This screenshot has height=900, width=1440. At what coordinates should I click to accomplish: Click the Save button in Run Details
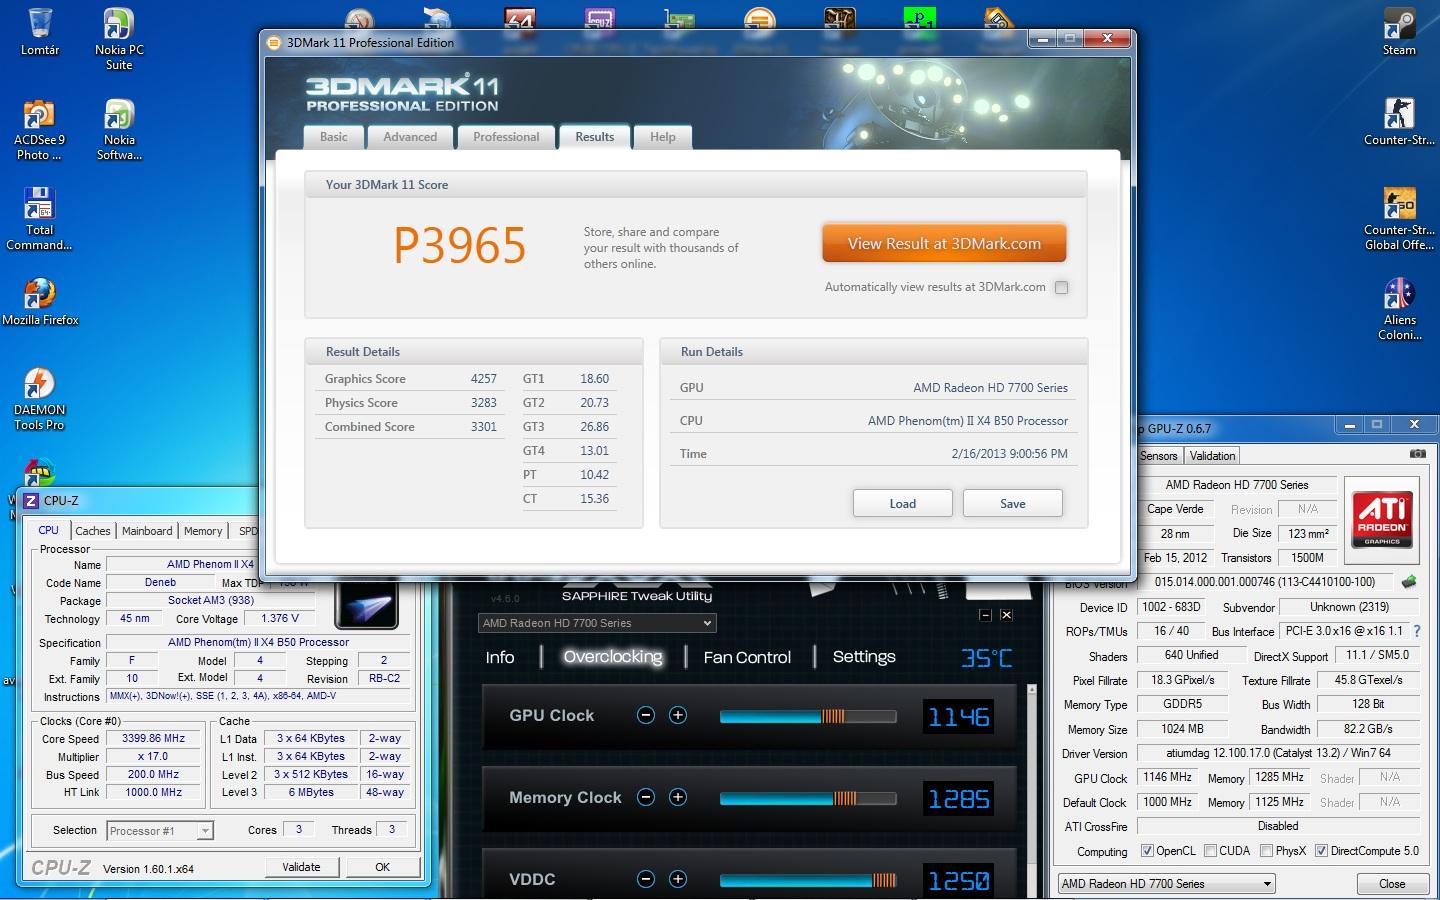(1012, 503)
